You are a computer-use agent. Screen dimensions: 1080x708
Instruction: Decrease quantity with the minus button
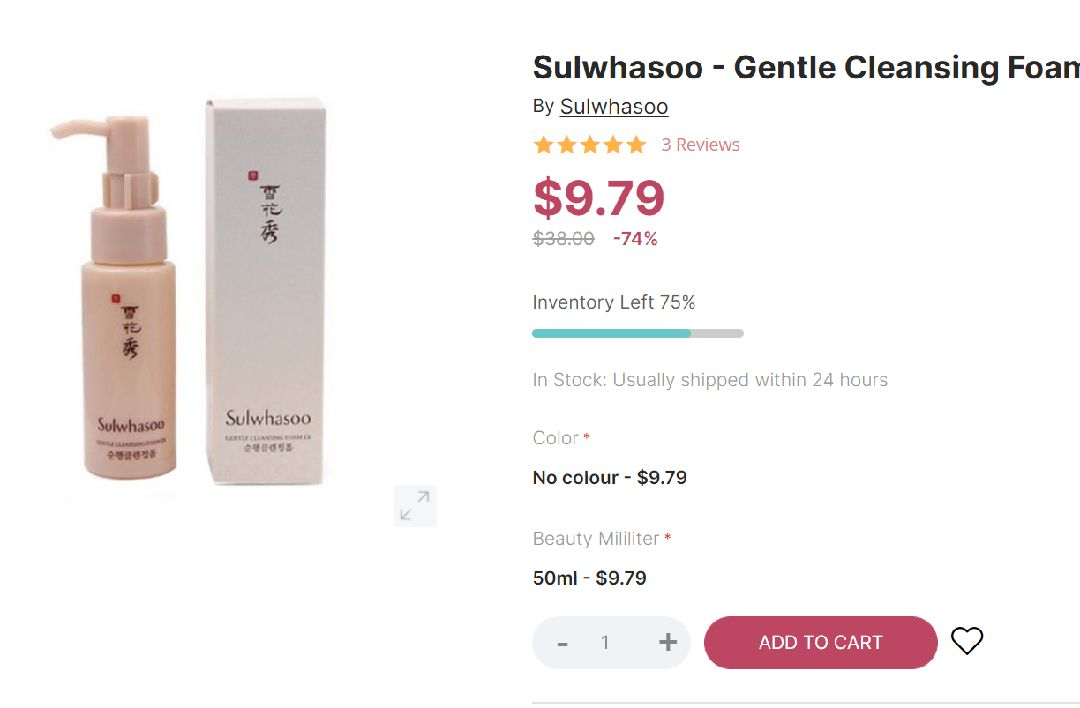[x=563, y=643]
